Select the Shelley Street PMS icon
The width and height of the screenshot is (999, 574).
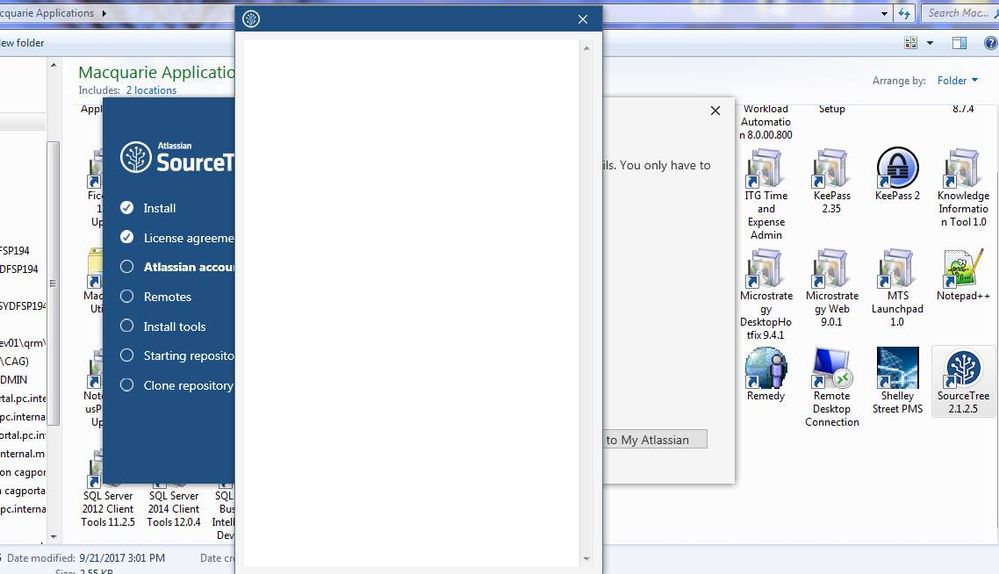898,368
